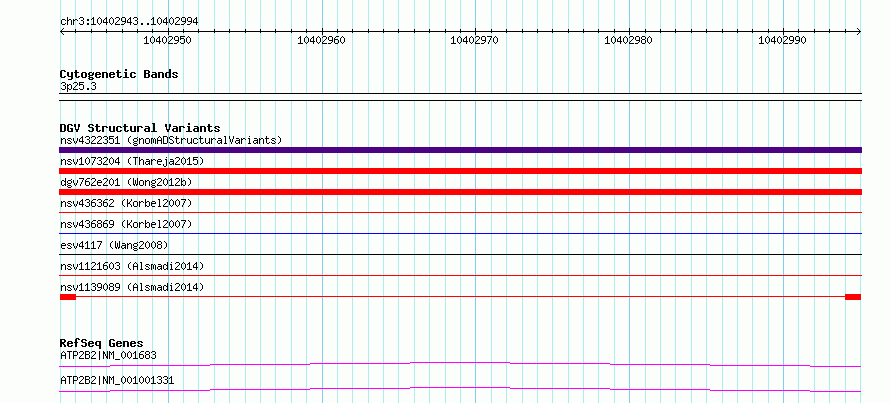890x403 pixels.
Task: Click the chr3:10402943..10402994 coordinate label
Action: coord(129,21)
